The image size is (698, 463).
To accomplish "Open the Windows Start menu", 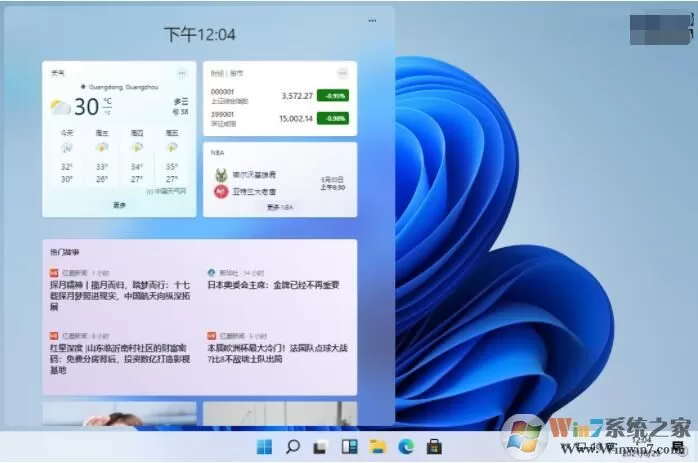I will [x=264, y=447].
